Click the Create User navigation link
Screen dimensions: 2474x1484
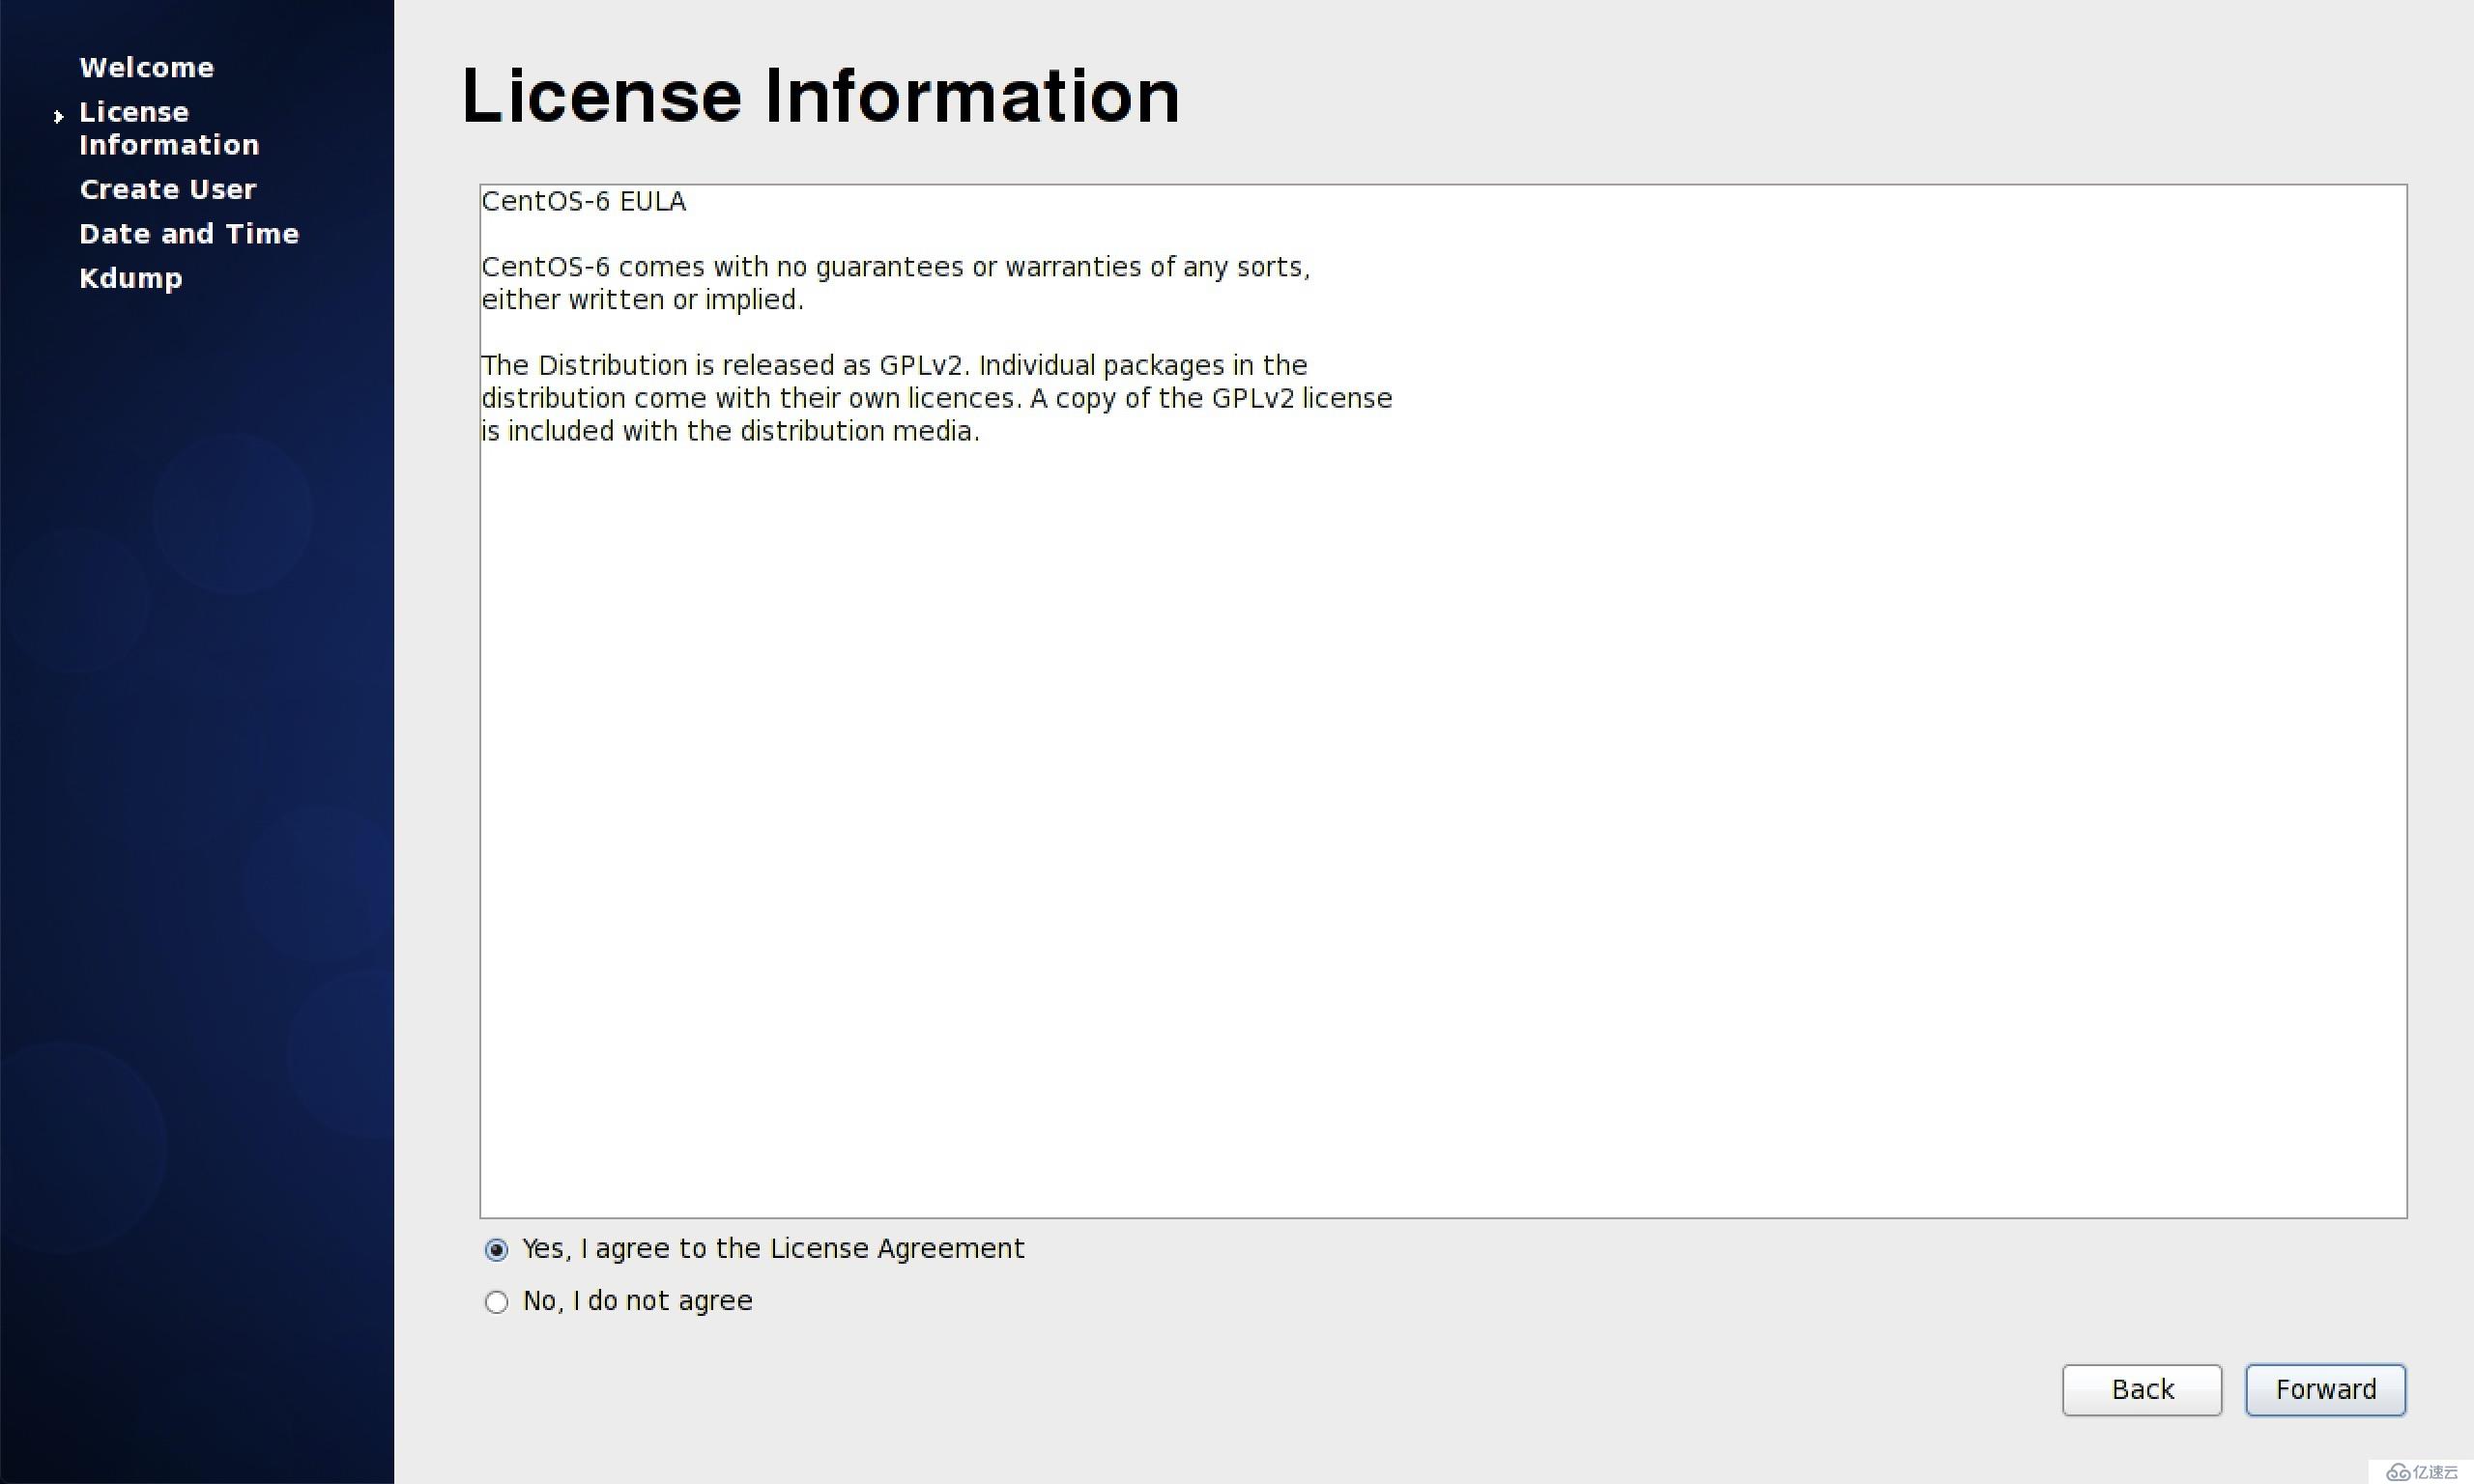[168, 189]
